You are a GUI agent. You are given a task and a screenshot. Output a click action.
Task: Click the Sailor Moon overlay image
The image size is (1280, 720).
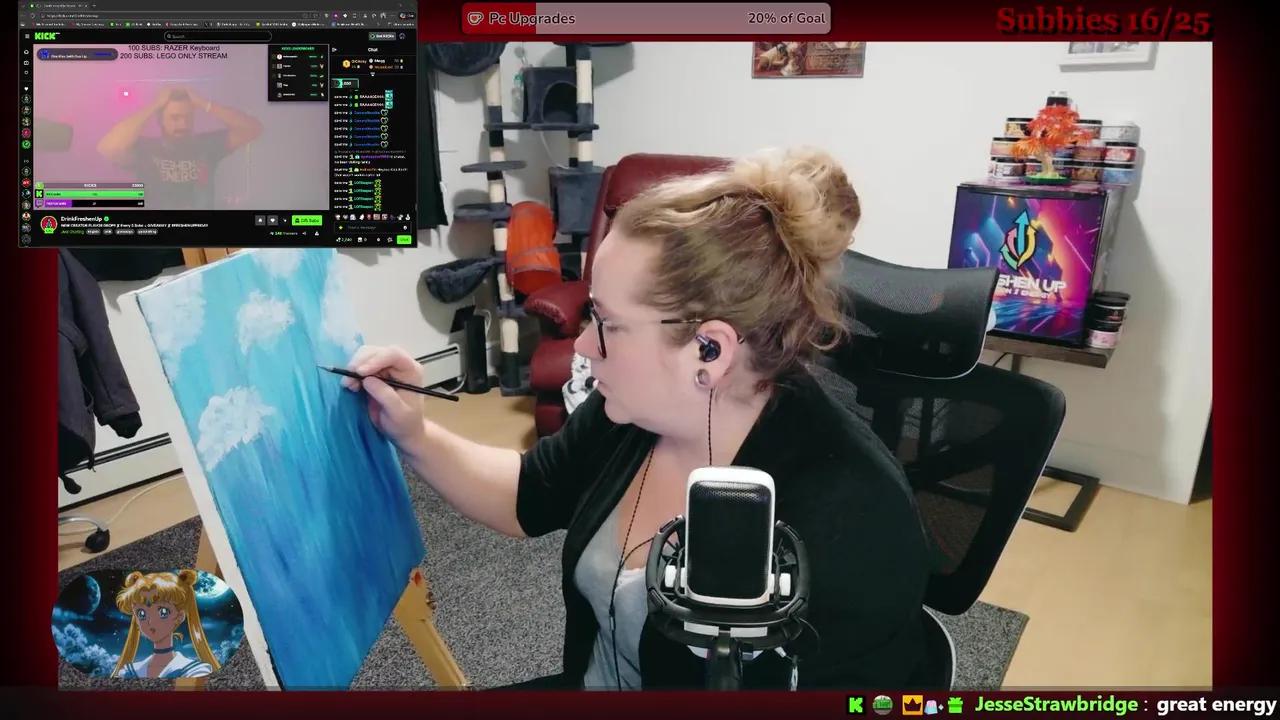click(149, 624)
